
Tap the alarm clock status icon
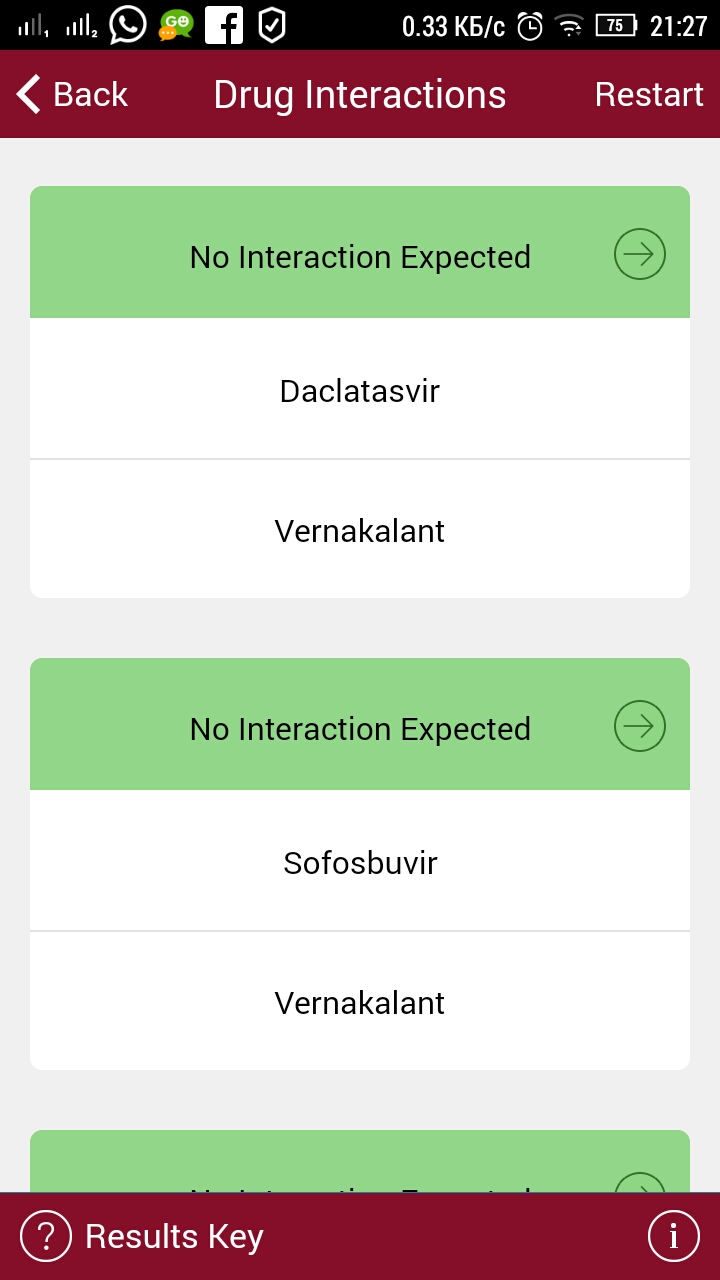tap(529, 27)
